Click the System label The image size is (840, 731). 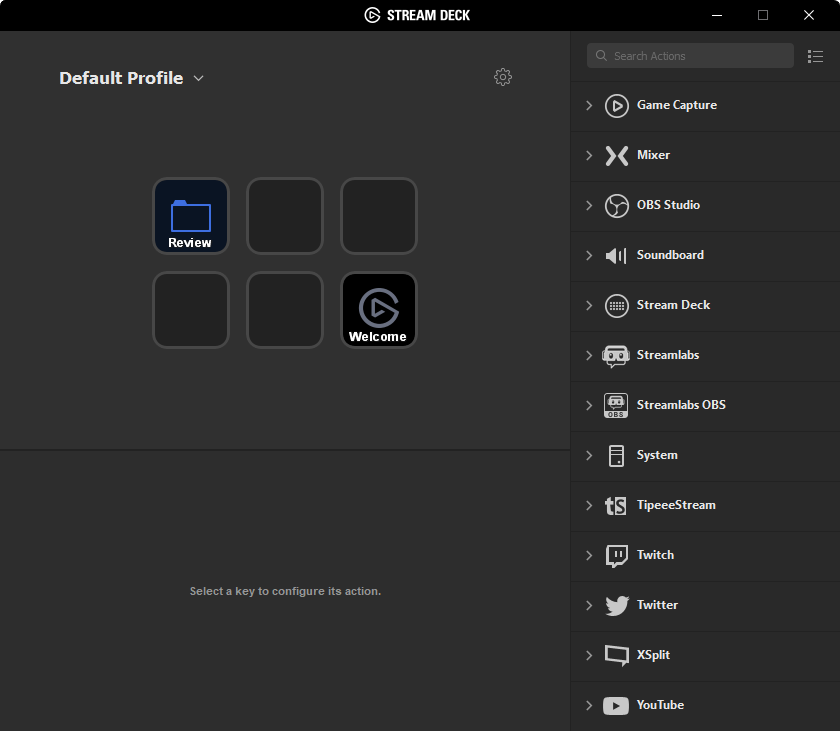pyautogui.click(x=657, y=455)
